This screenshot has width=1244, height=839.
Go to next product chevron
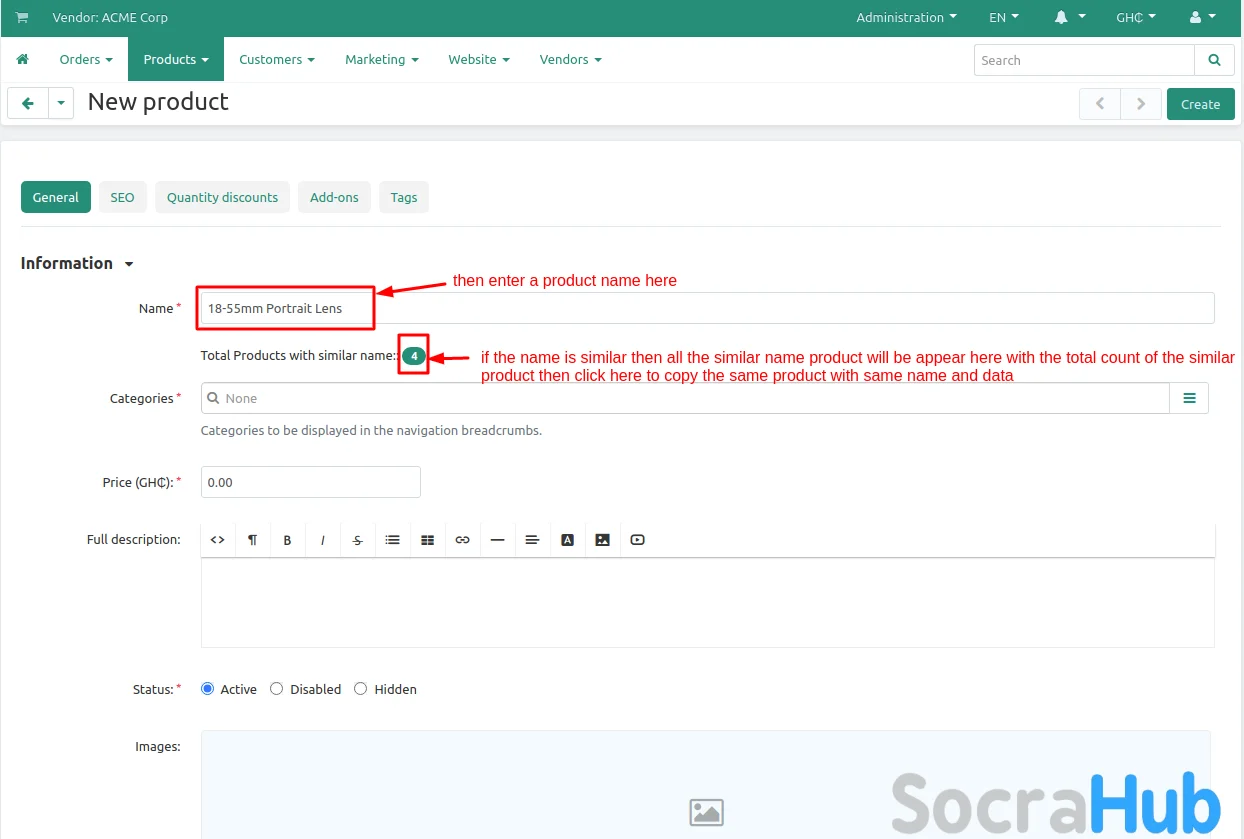1141,104
